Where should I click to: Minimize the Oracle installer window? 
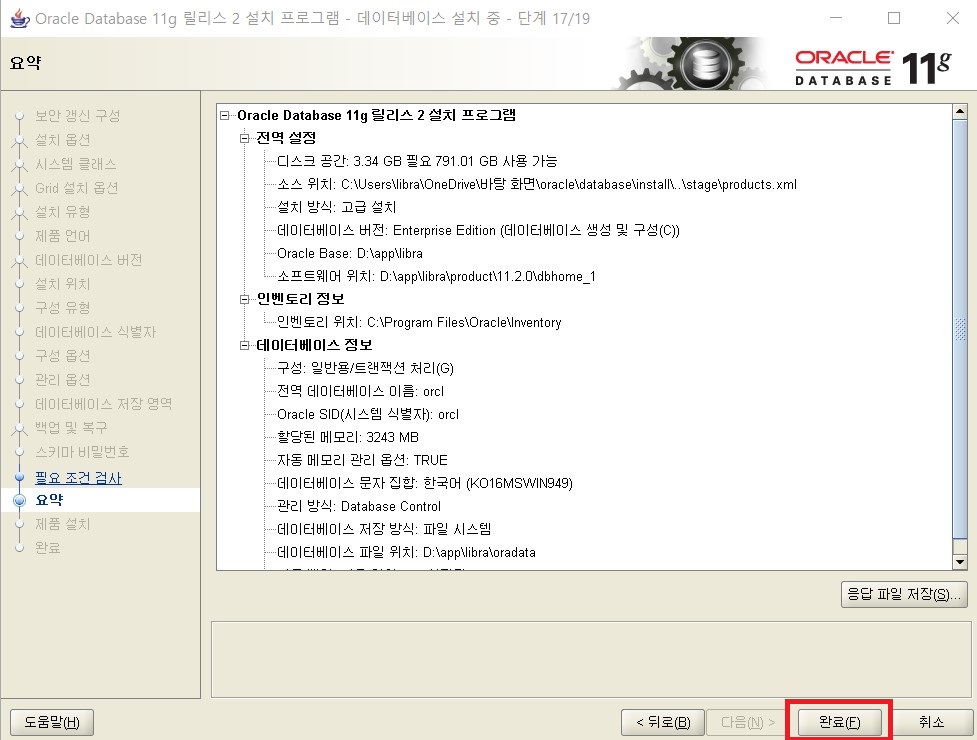click(x=836, y=18)
